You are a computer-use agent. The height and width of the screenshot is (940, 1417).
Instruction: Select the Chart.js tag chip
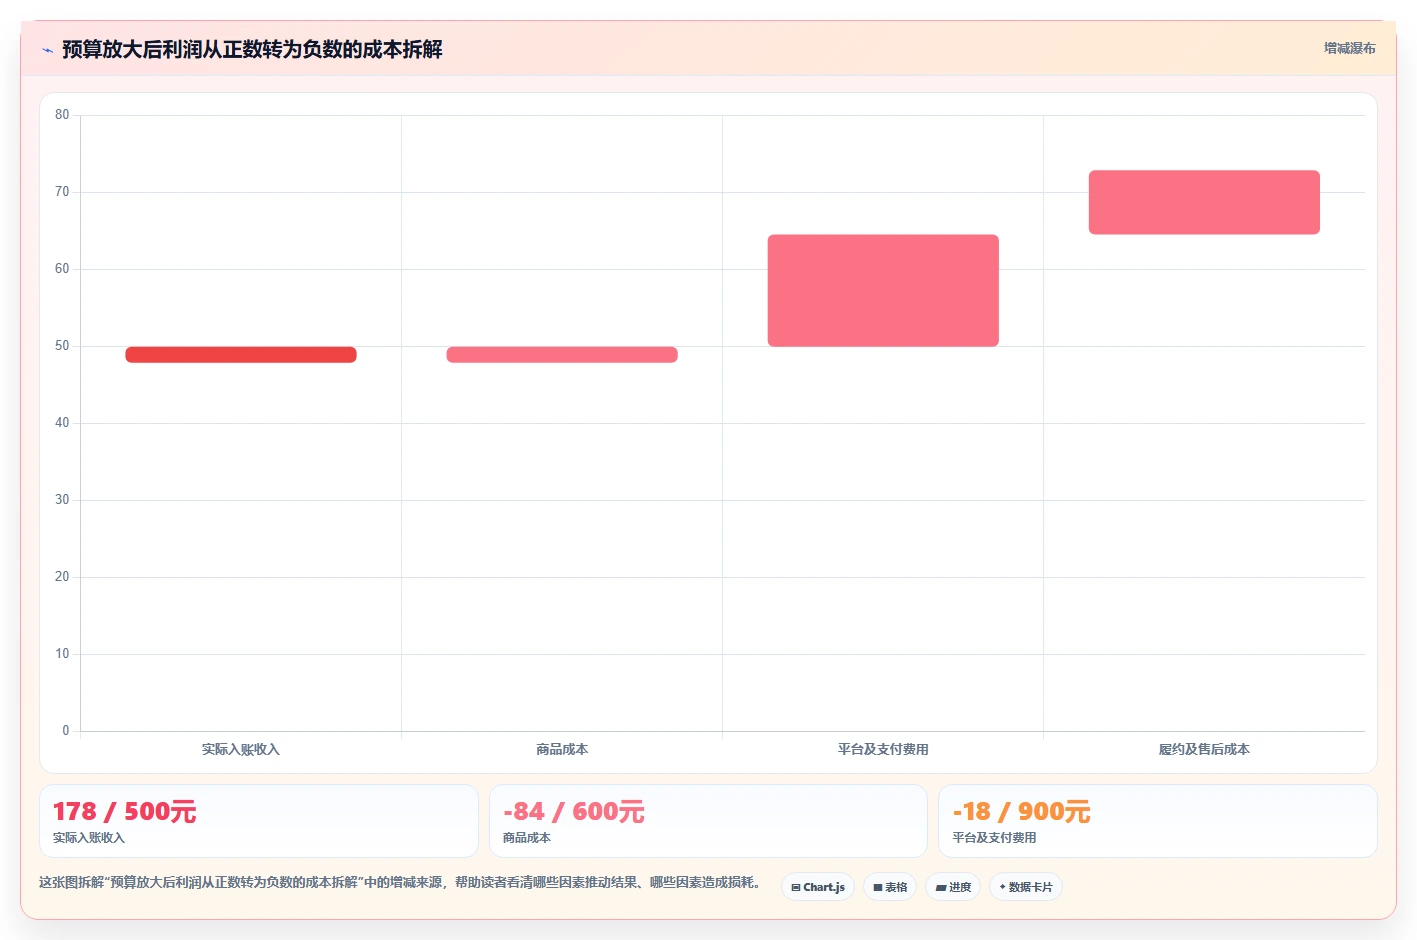(x=818, y=887)
